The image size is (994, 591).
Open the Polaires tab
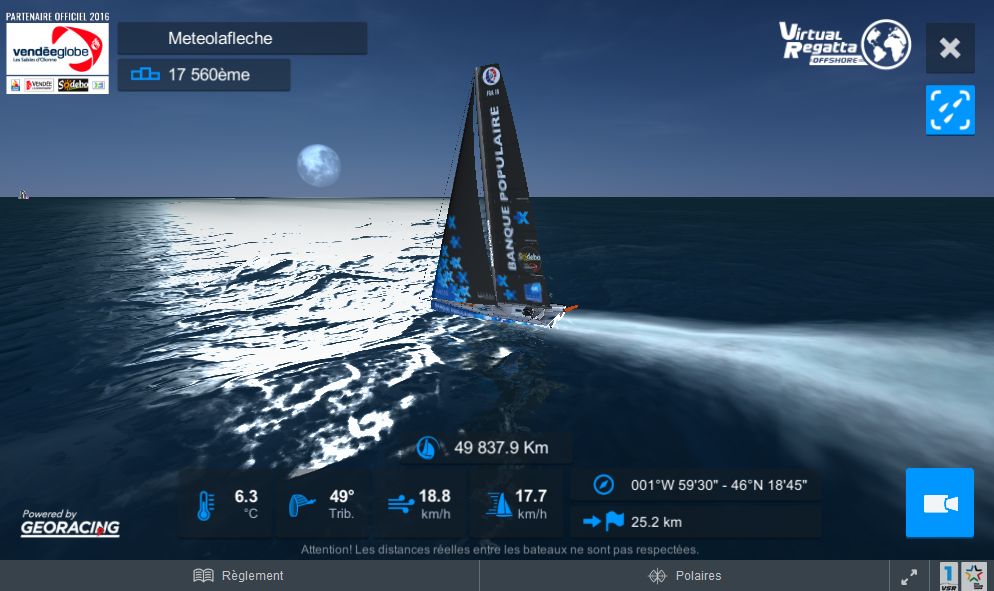click(x=685, y=575)
